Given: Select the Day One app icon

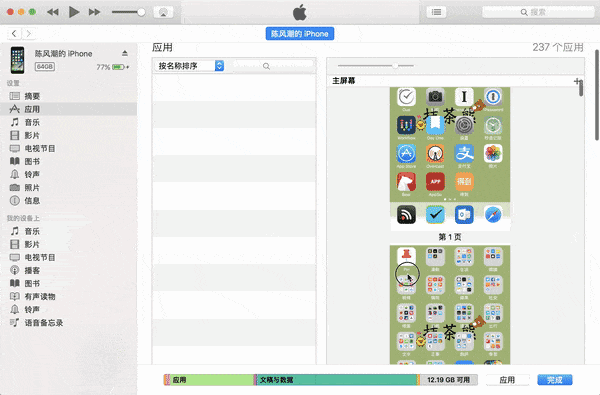Looking at the screenshot, I should tap(435, 125).
